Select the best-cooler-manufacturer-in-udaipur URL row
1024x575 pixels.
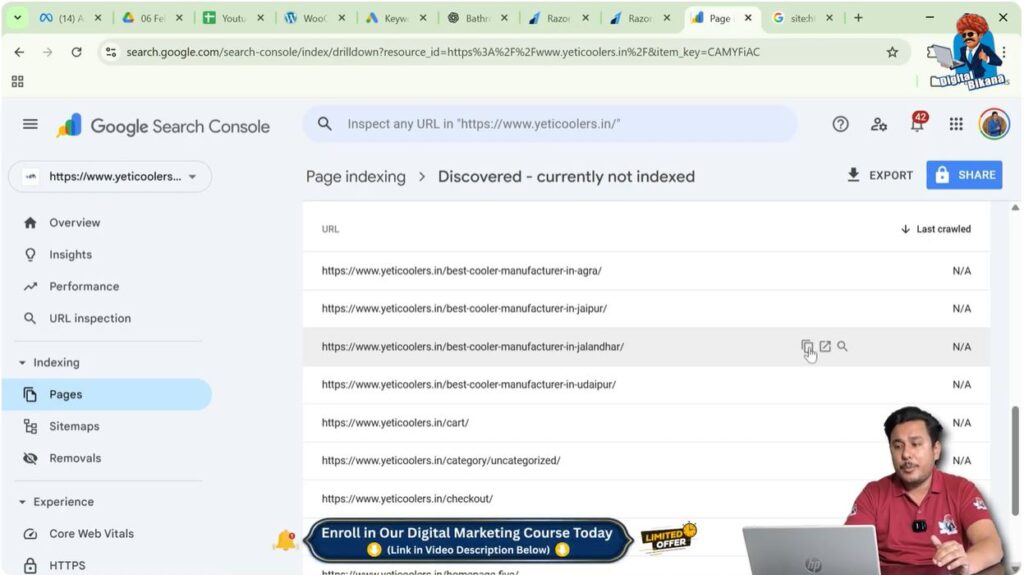click(646, 384)
